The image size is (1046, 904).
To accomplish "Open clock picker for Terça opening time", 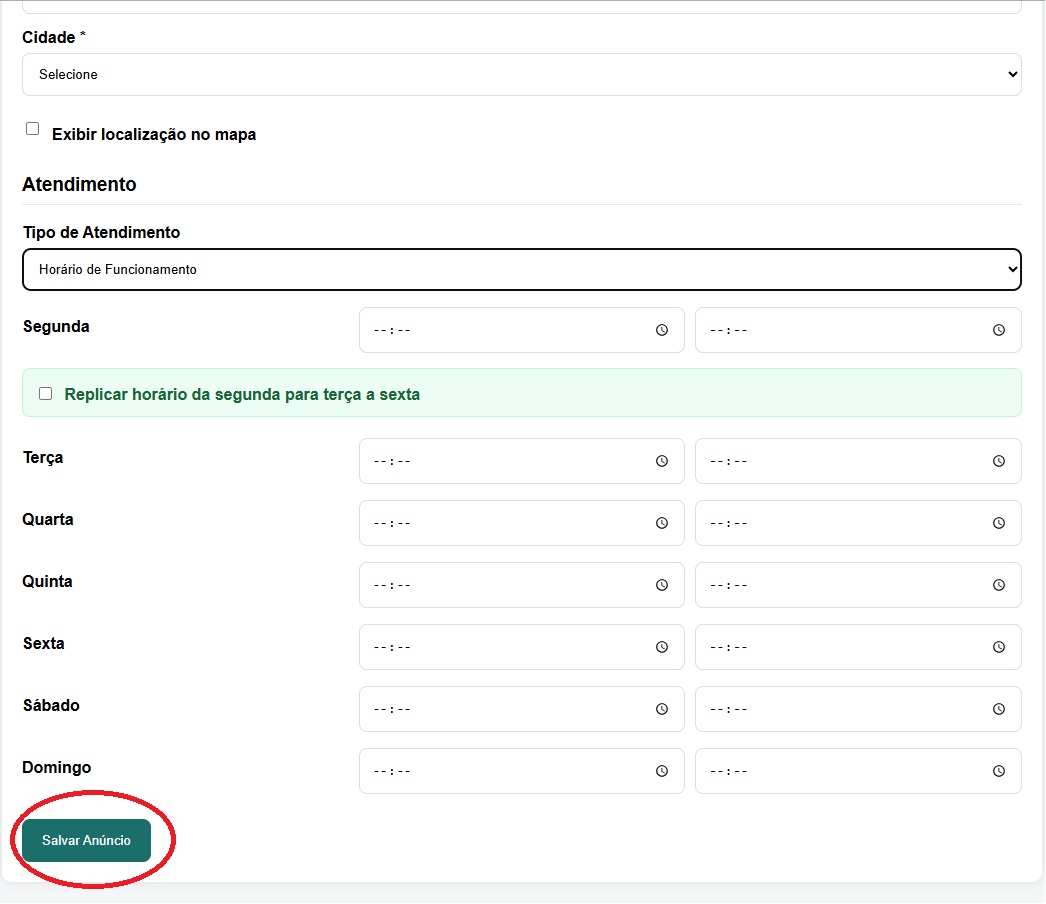I will (x=662, y=461).
